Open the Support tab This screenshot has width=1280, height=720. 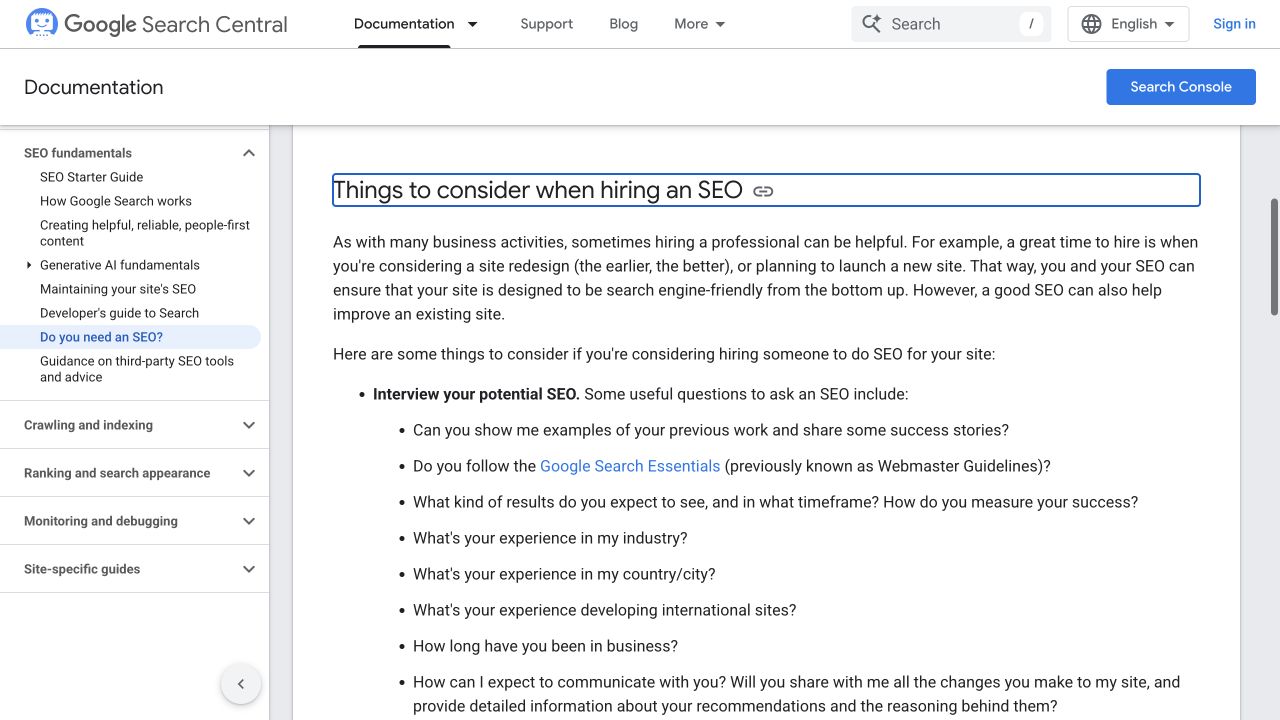(x=547, y=24)
